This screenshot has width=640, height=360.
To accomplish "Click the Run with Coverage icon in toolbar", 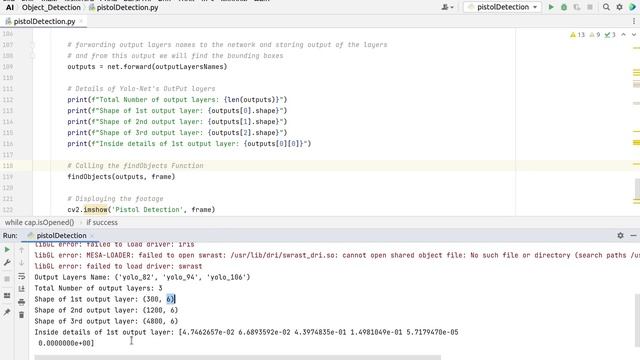I will (x=577, y=7).
